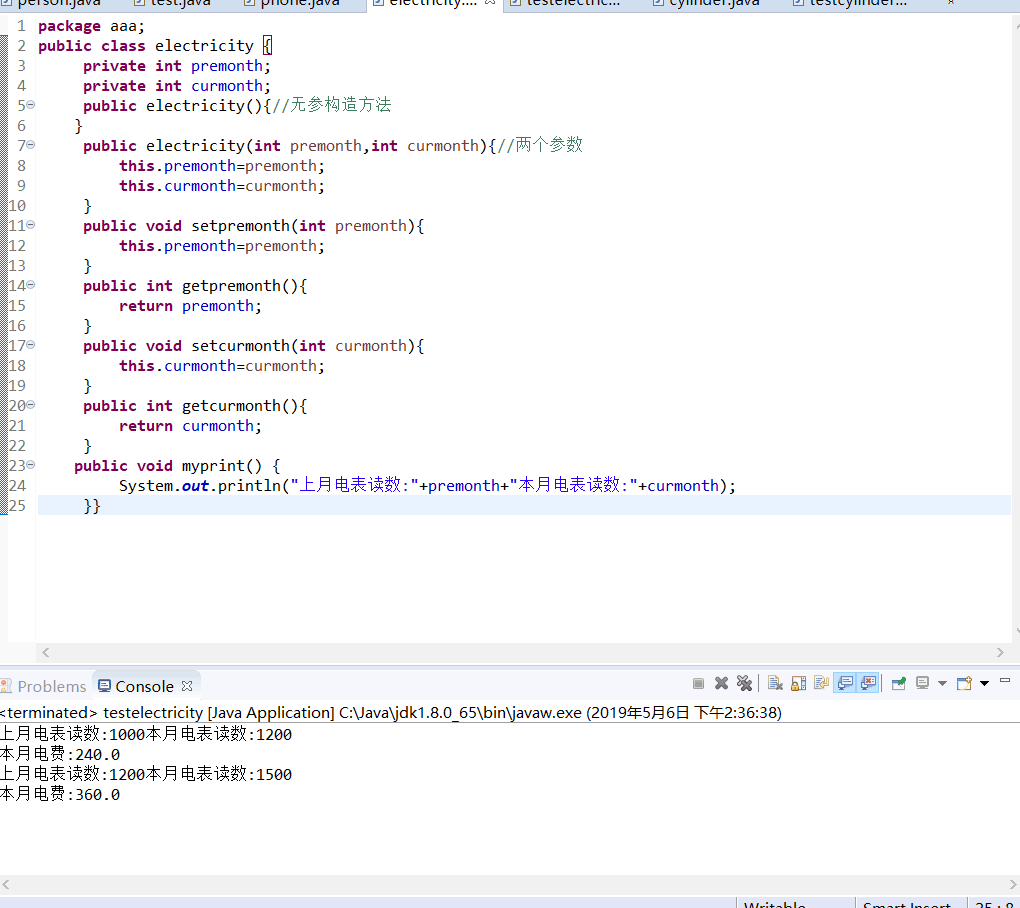
Task: Click the closing braces on line 25
Action: pos(92,506)
